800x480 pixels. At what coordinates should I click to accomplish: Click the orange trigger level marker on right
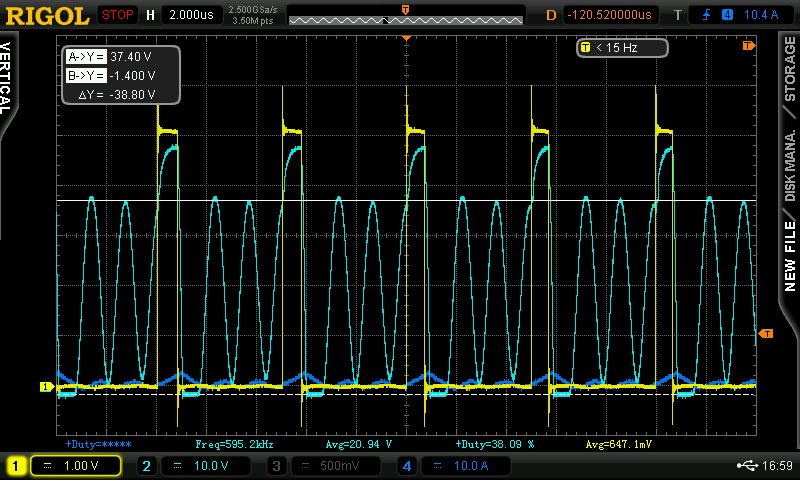(766, 333)
